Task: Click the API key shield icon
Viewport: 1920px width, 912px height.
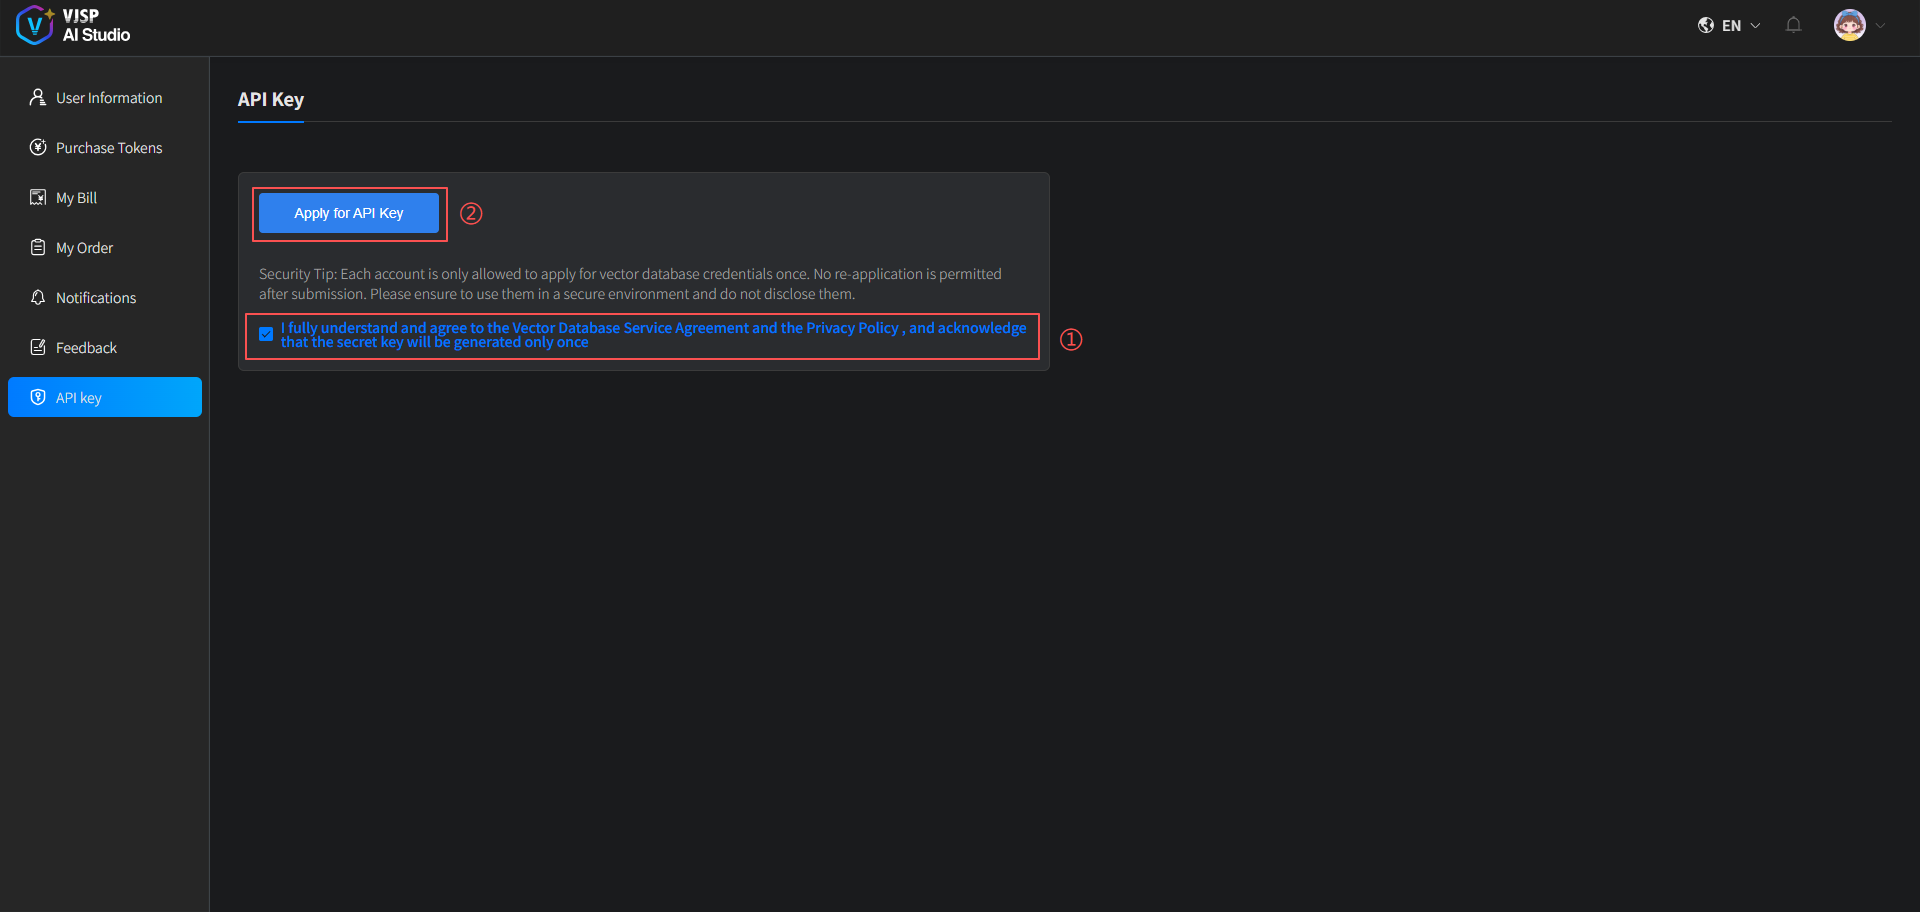Action: pyautogui.click(x=38, y=397)
